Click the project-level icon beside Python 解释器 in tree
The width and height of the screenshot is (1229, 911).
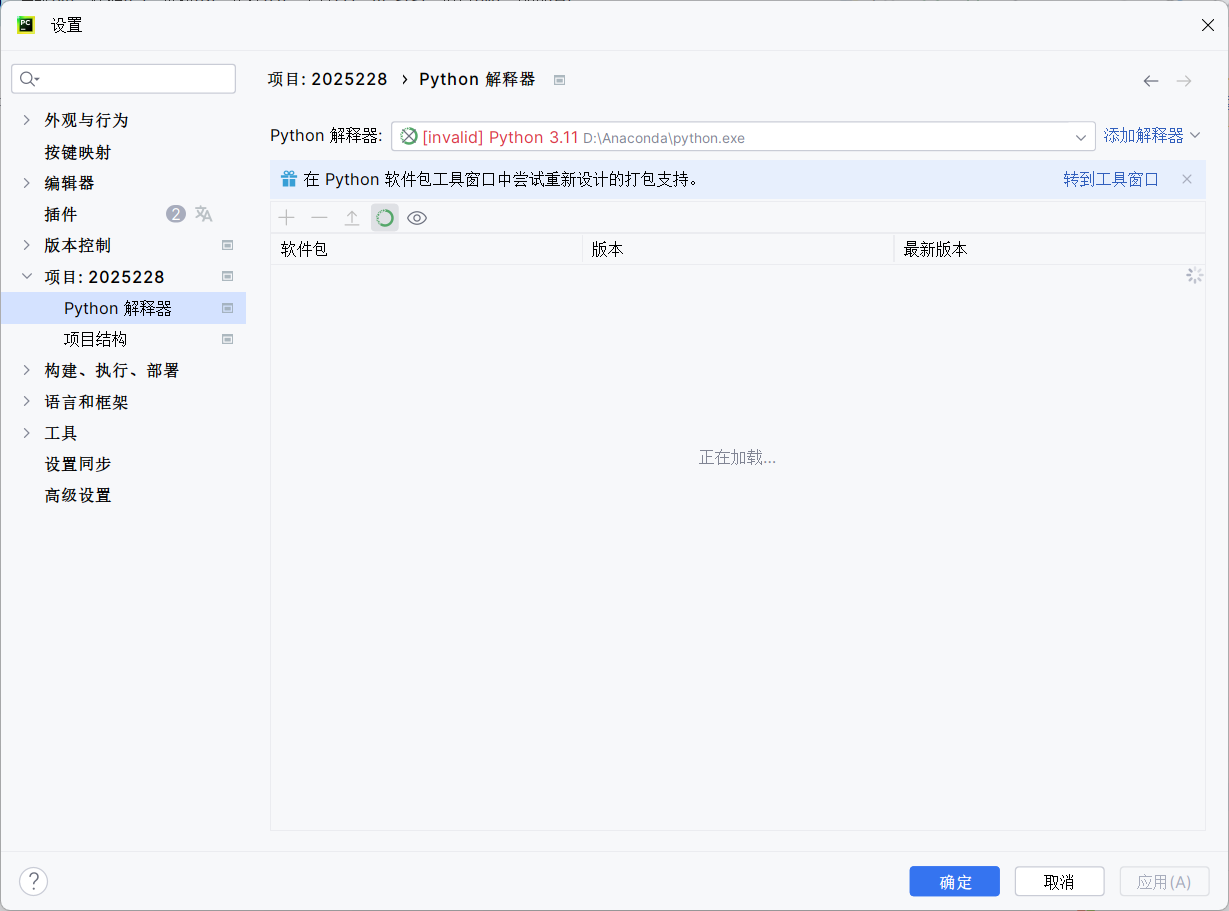pyautogui.click(x=228, y=308)
